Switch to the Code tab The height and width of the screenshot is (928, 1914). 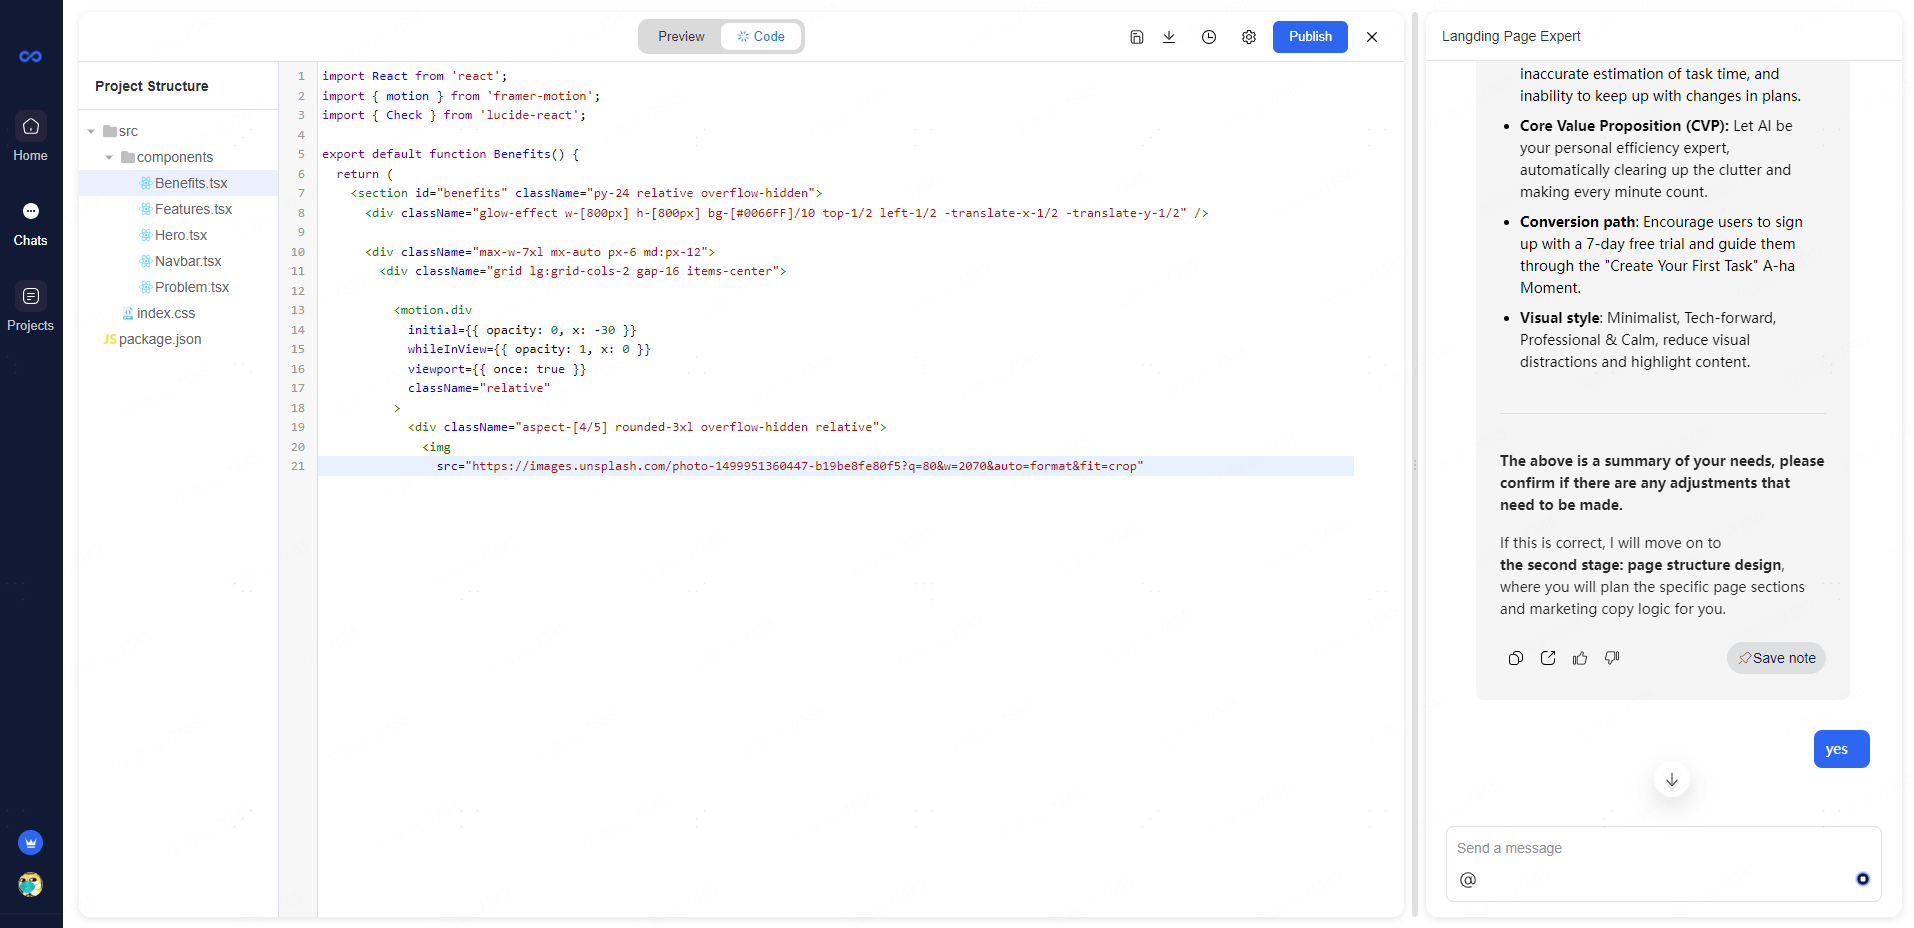click(761, 37)
